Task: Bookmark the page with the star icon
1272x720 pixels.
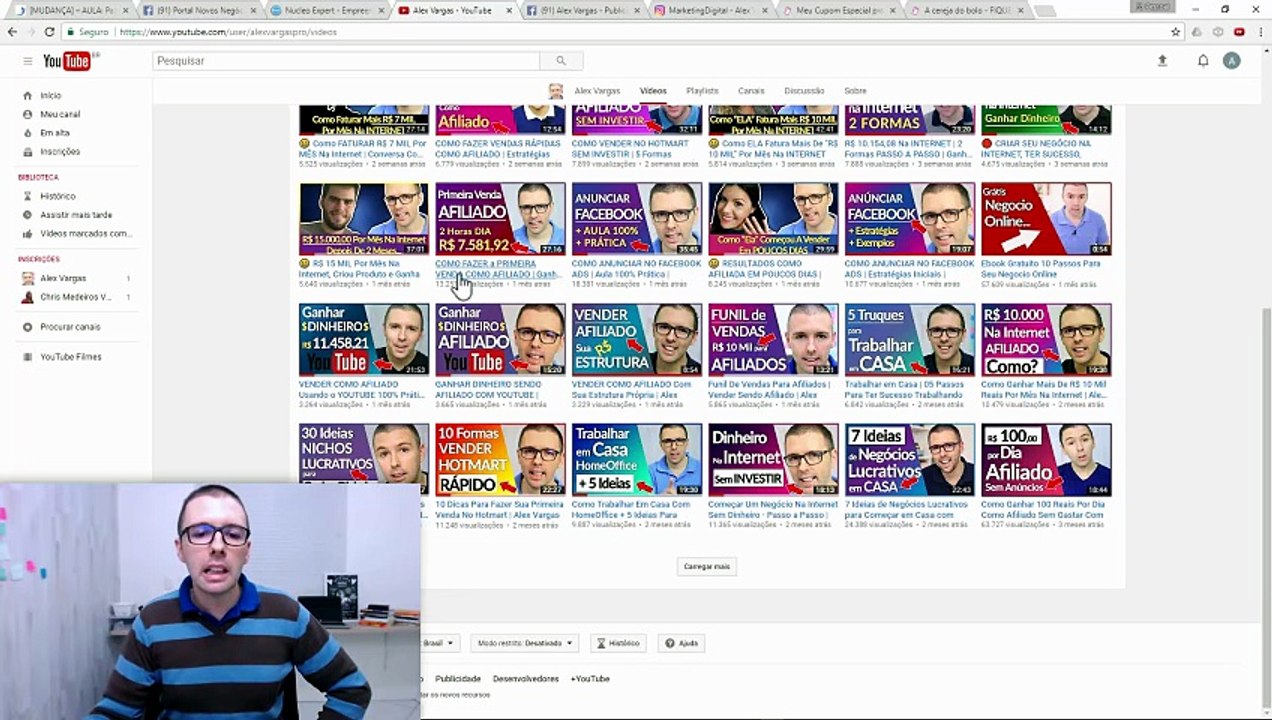Action: (1176, 32)
